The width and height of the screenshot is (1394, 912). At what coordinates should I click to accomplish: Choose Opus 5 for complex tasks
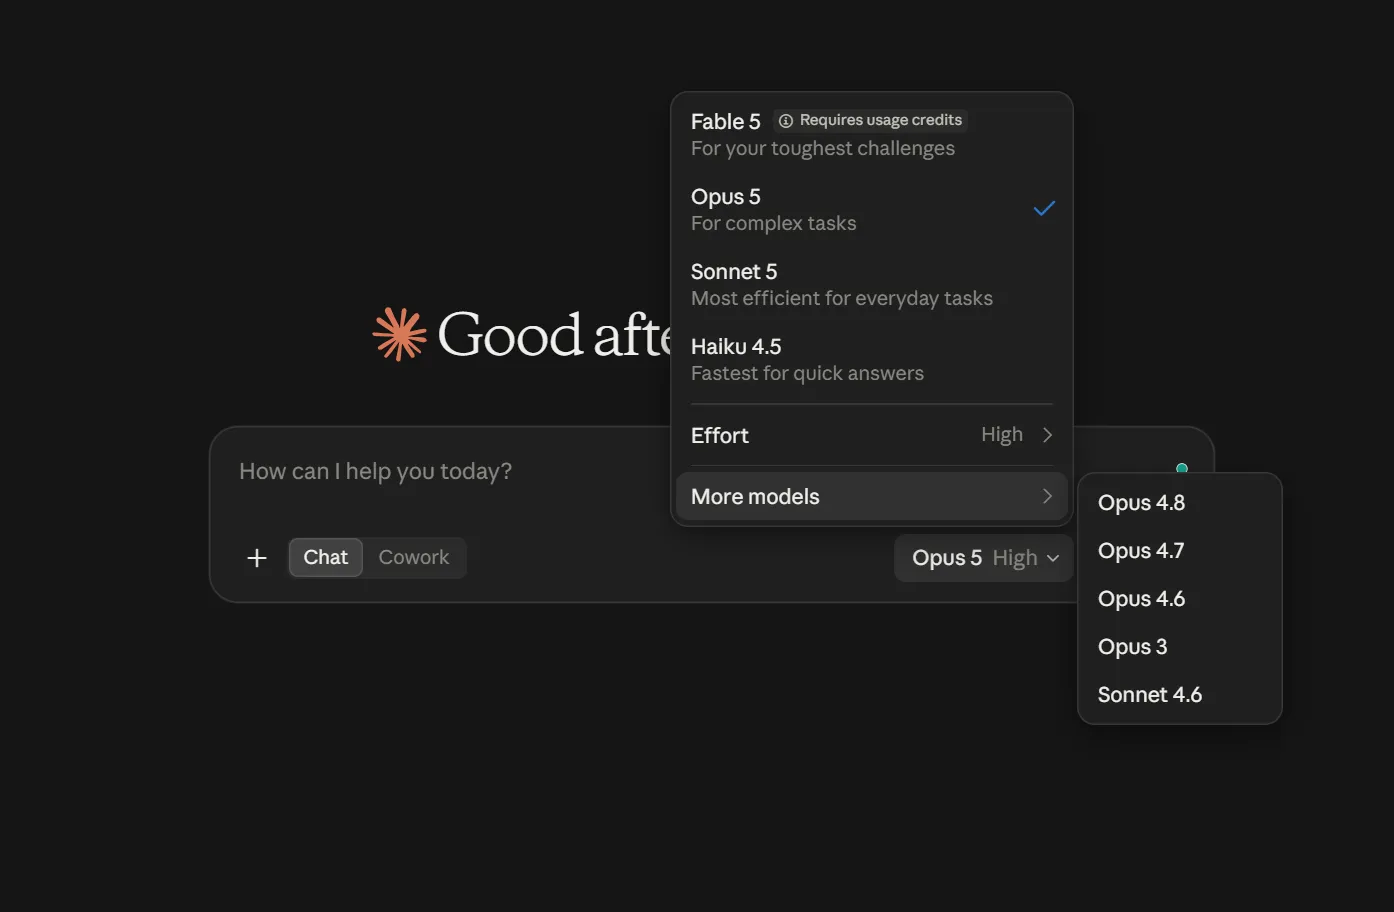(x=872, y=210)
